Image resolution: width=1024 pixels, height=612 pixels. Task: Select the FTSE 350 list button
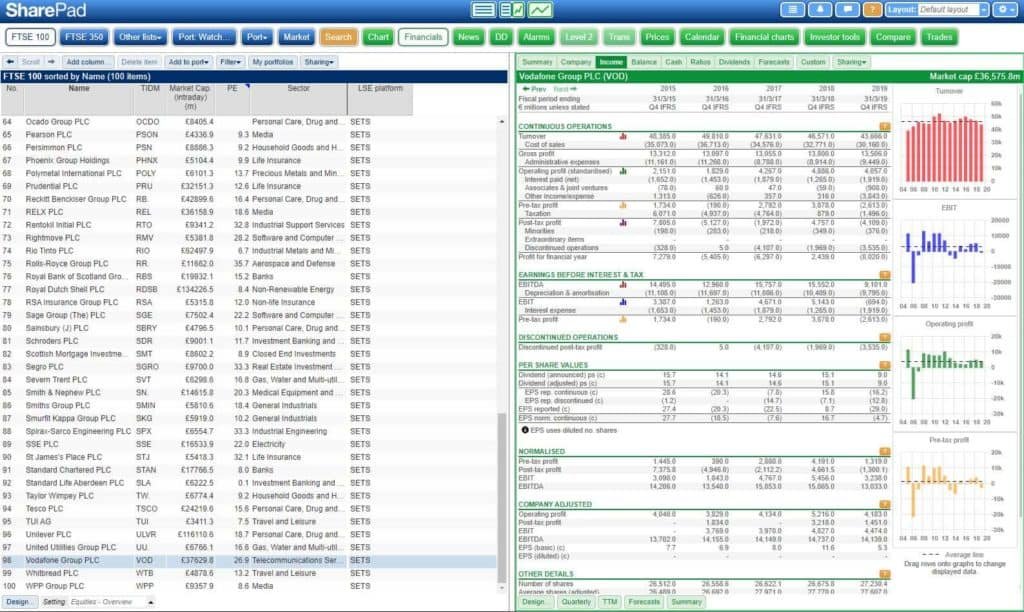point(84,37)
